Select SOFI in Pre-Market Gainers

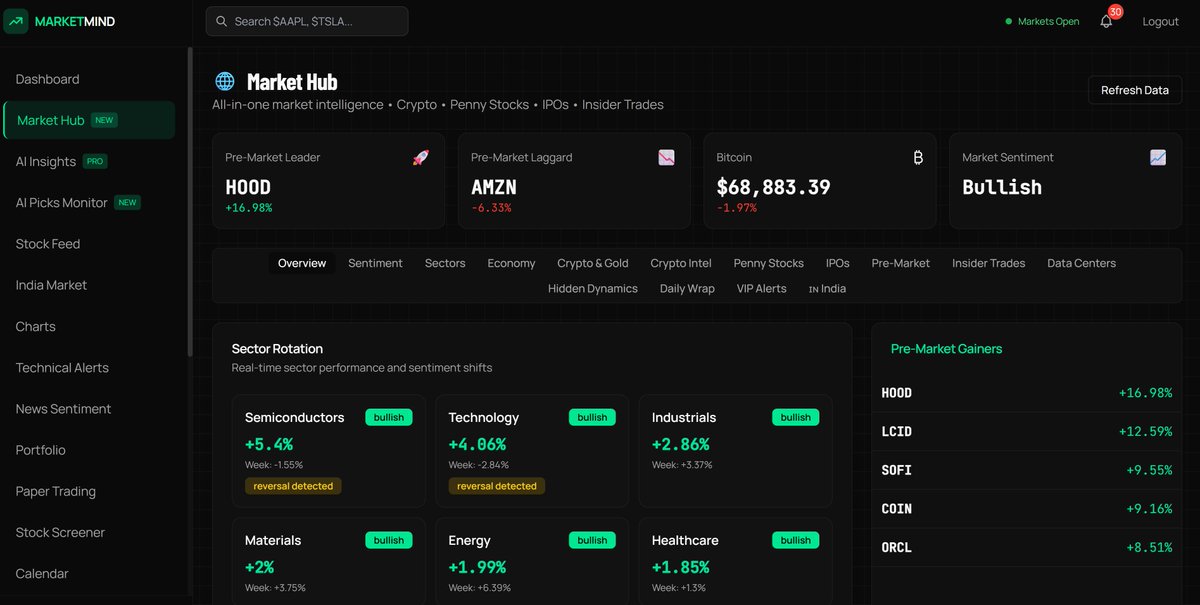[x=1026, y=470]
